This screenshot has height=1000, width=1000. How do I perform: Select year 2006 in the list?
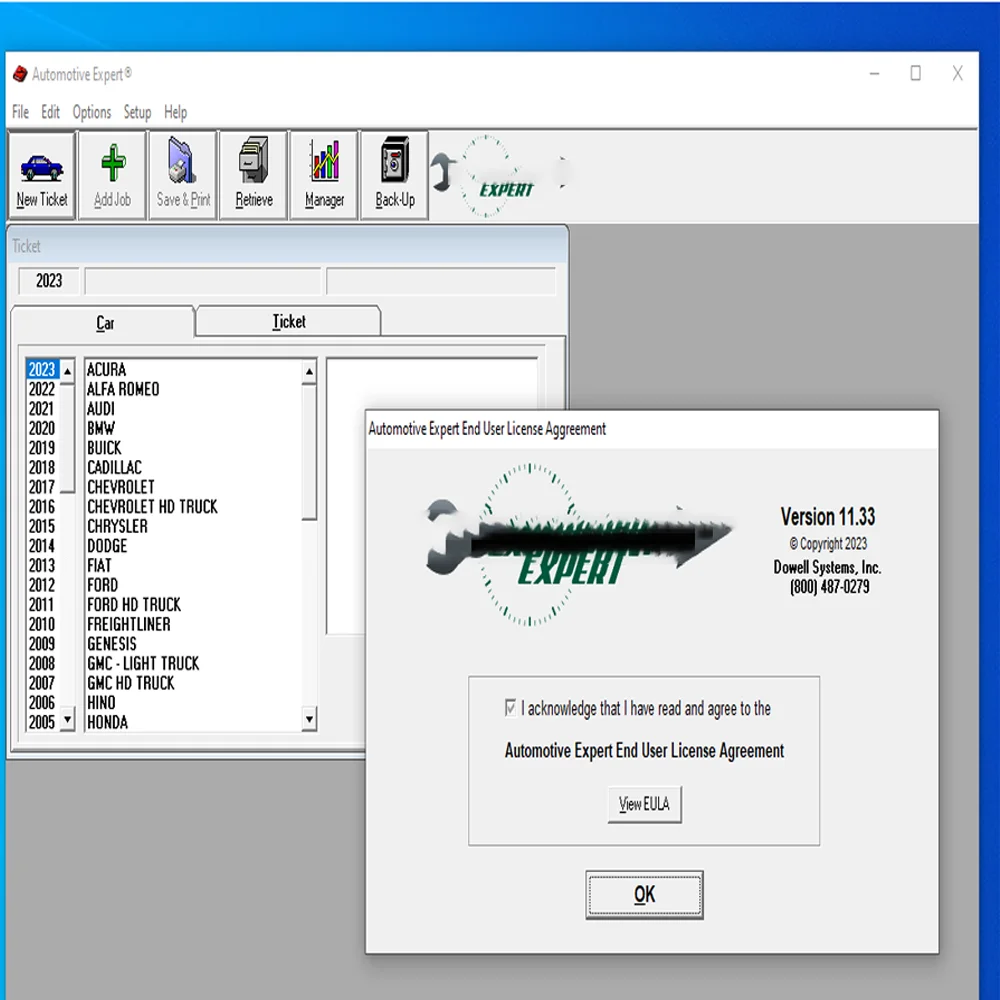(42, 703)
